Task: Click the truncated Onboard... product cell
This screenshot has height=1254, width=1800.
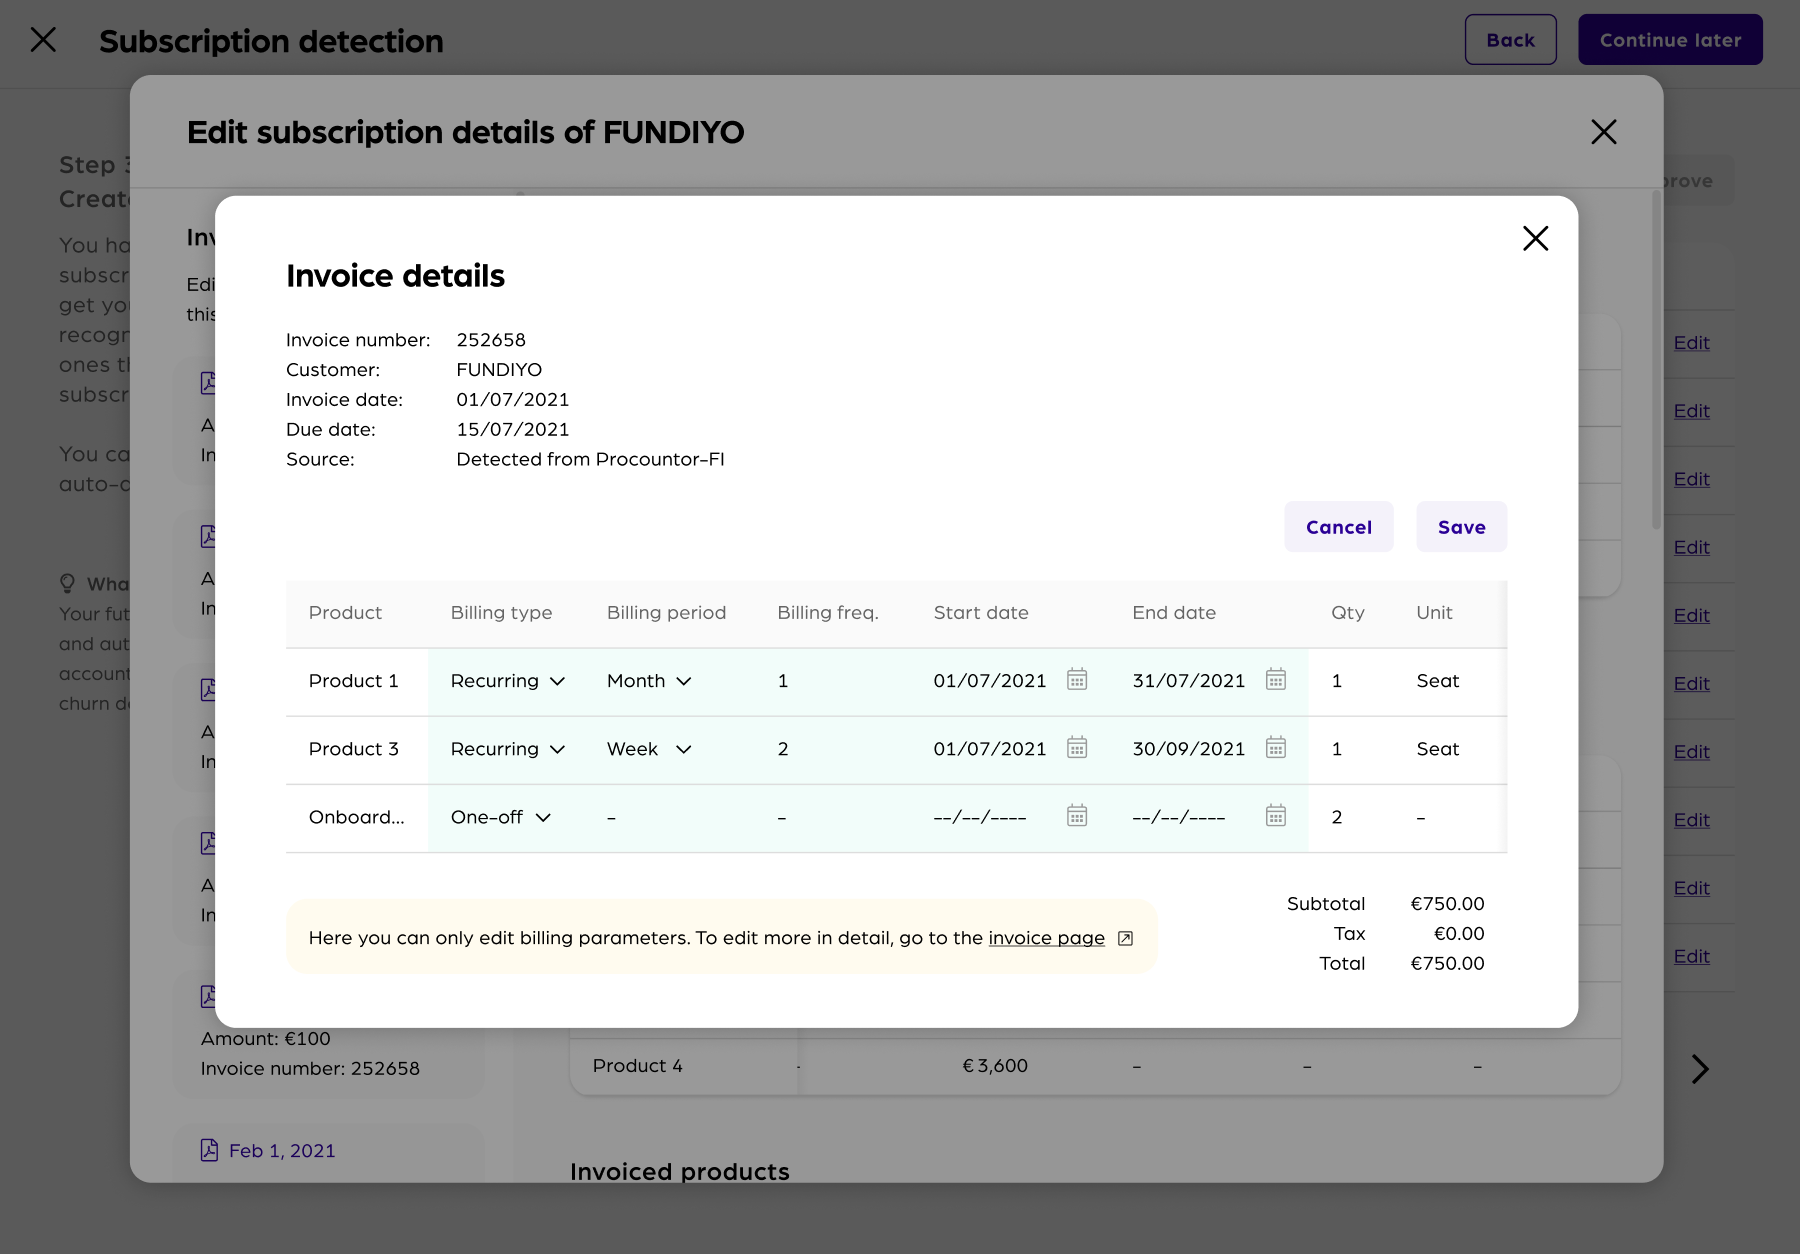Action: [x=356, y=817]
